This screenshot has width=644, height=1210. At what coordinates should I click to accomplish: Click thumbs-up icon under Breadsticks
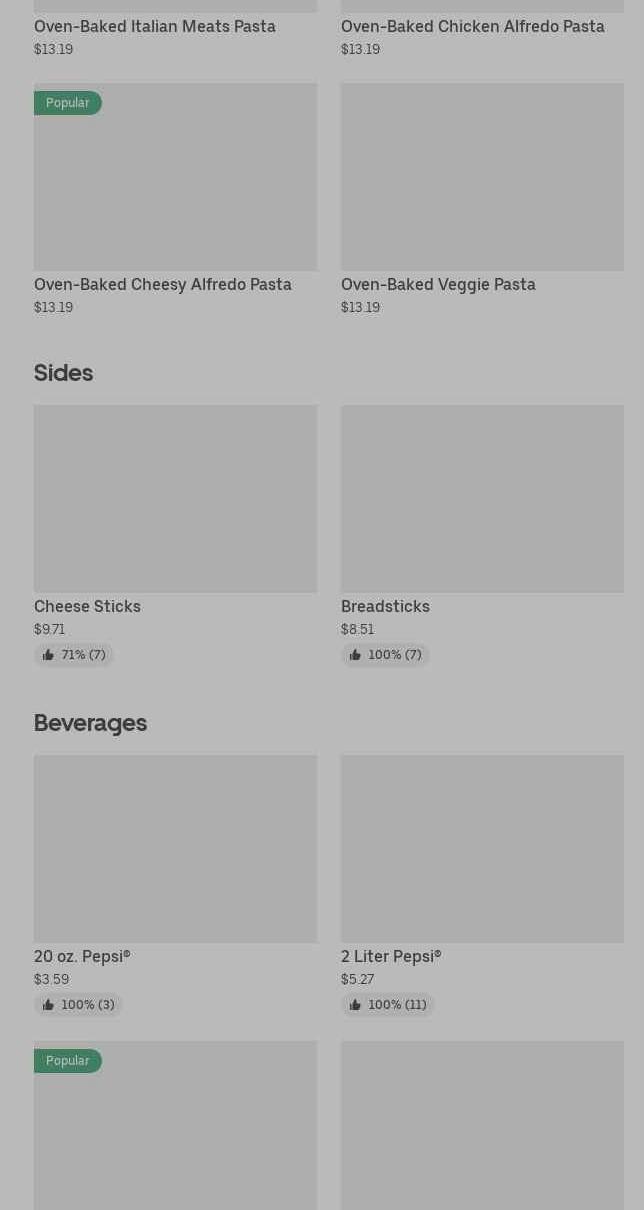coord(355,655)
